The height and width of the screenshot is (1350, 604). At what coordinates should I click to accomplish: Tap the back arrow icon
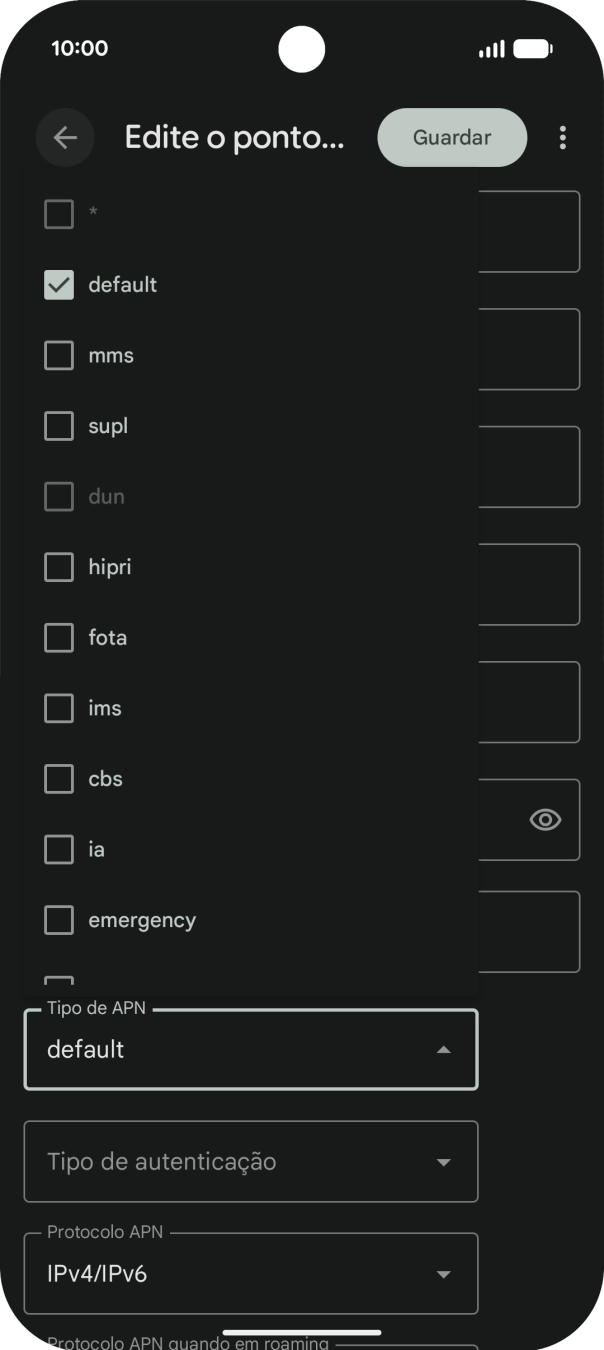coord(65,138)
